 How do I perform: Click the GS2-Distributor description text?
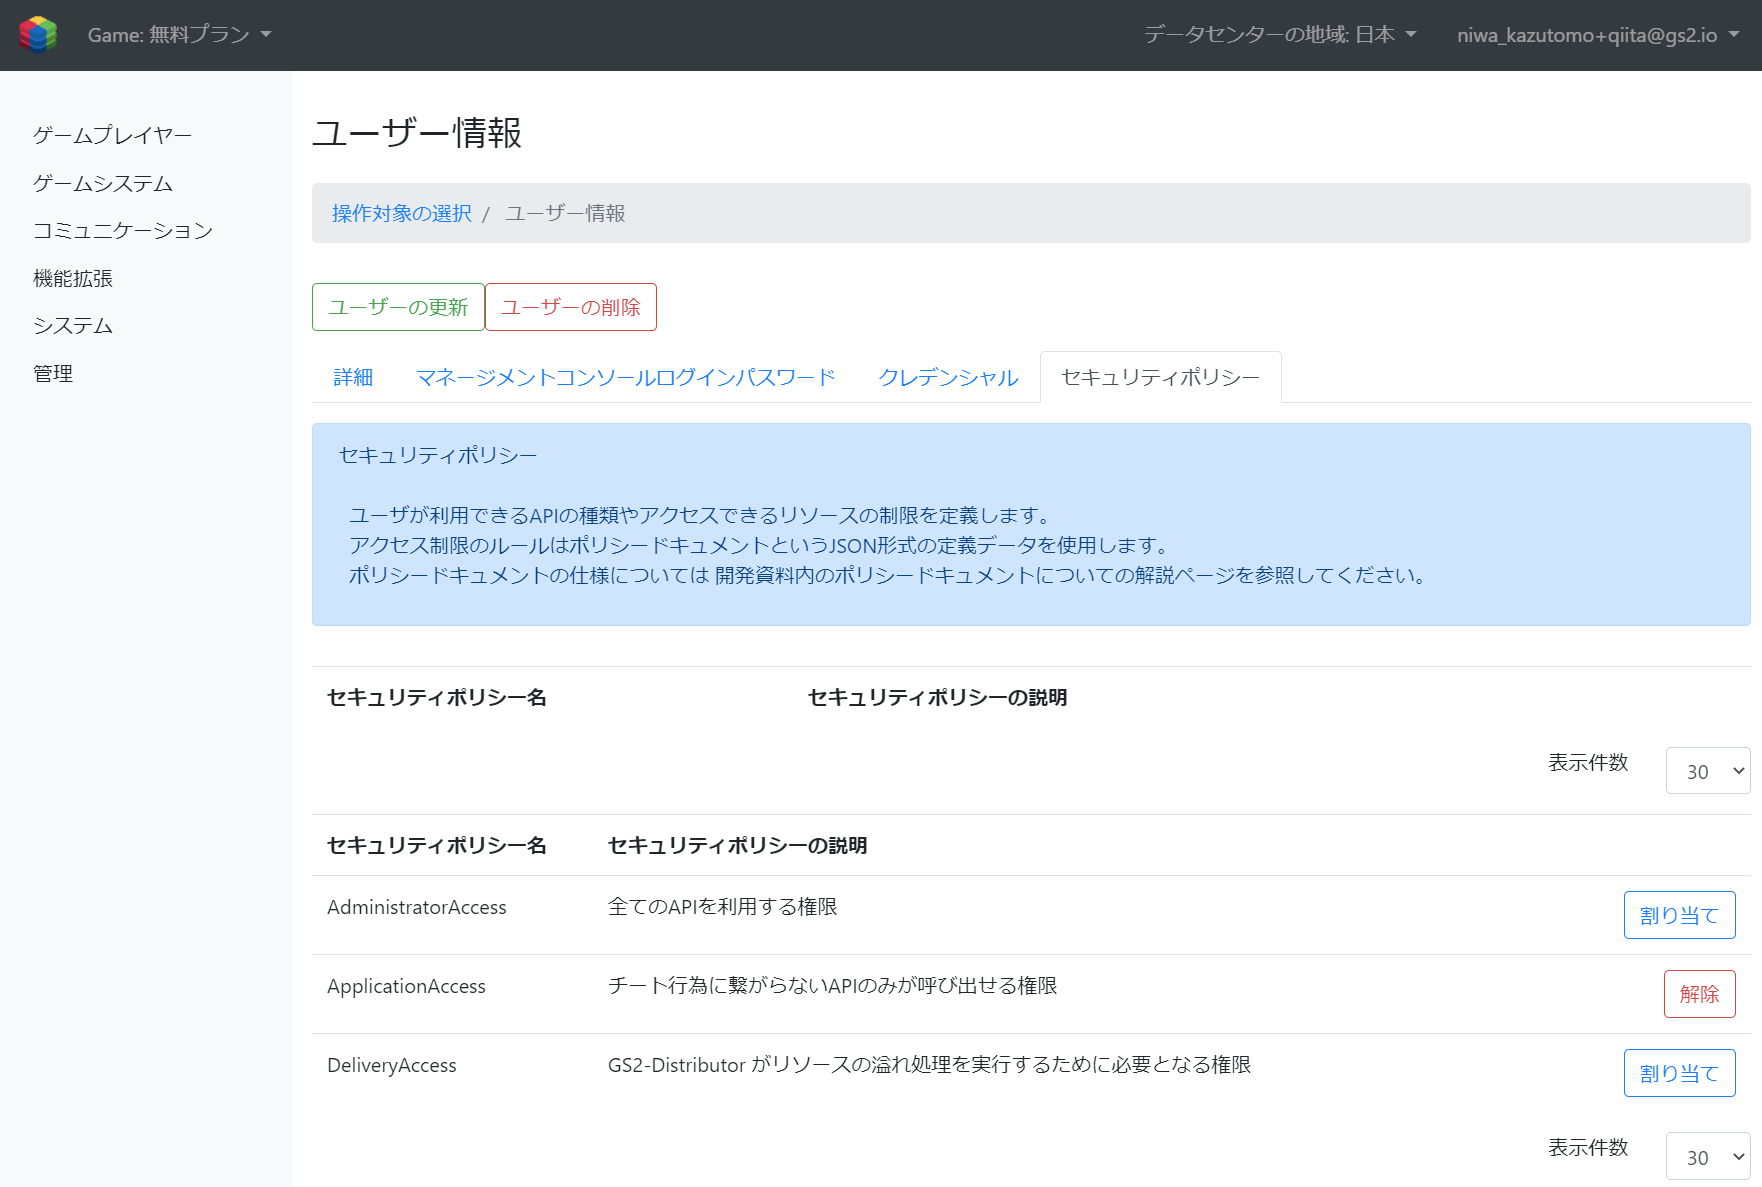pos(929,1064)
